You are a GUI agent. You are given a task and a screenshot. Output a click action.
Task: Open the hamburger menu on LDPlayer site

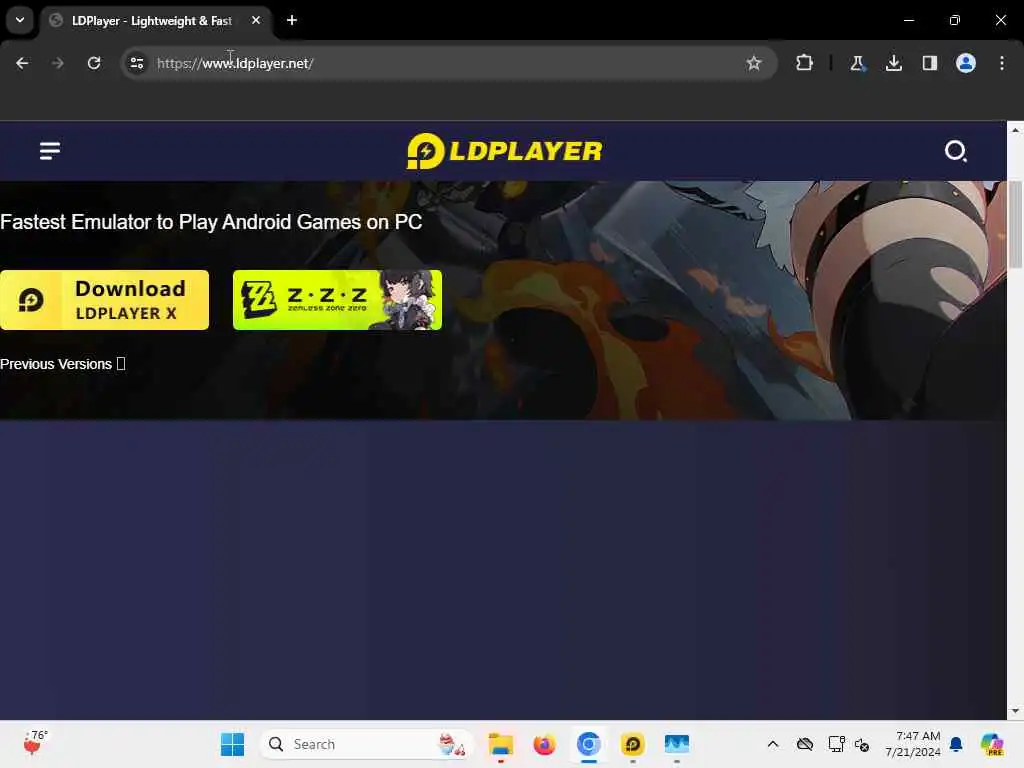[50, 151]
